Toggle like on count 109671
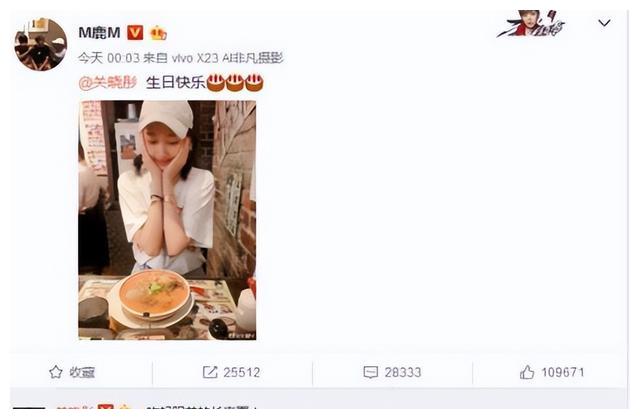 point(563,372)
